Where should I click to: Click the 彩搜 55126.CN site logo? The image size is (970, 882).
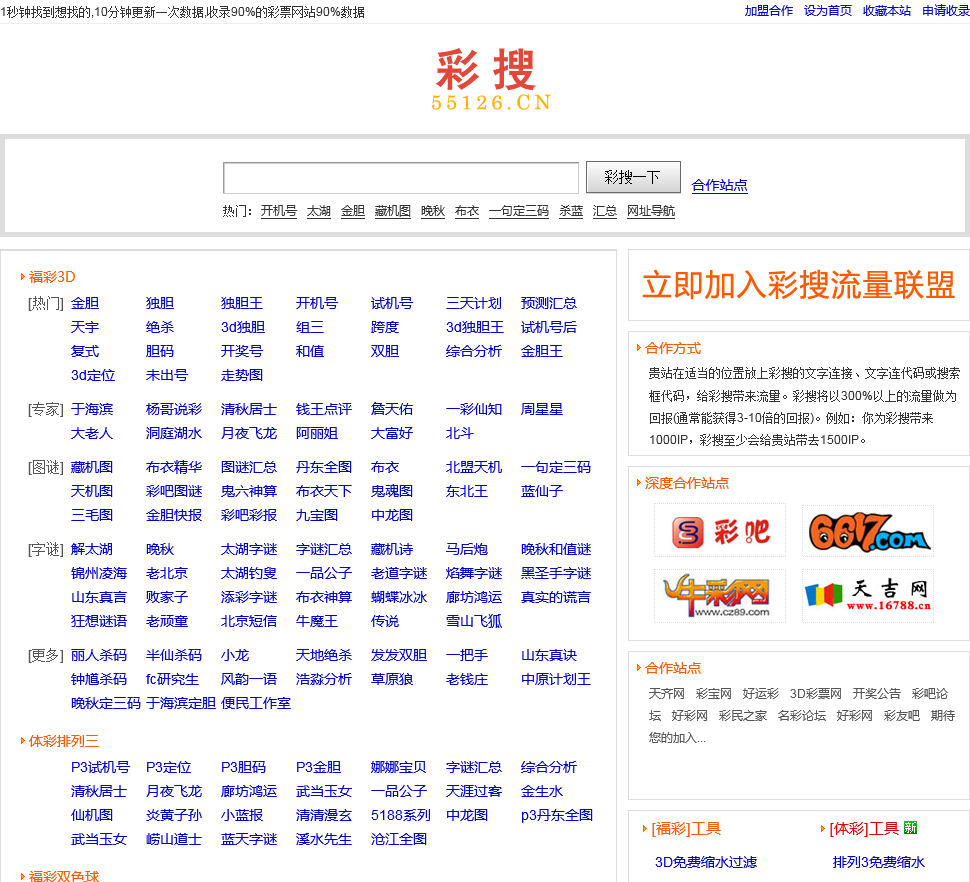coord(490,80)
